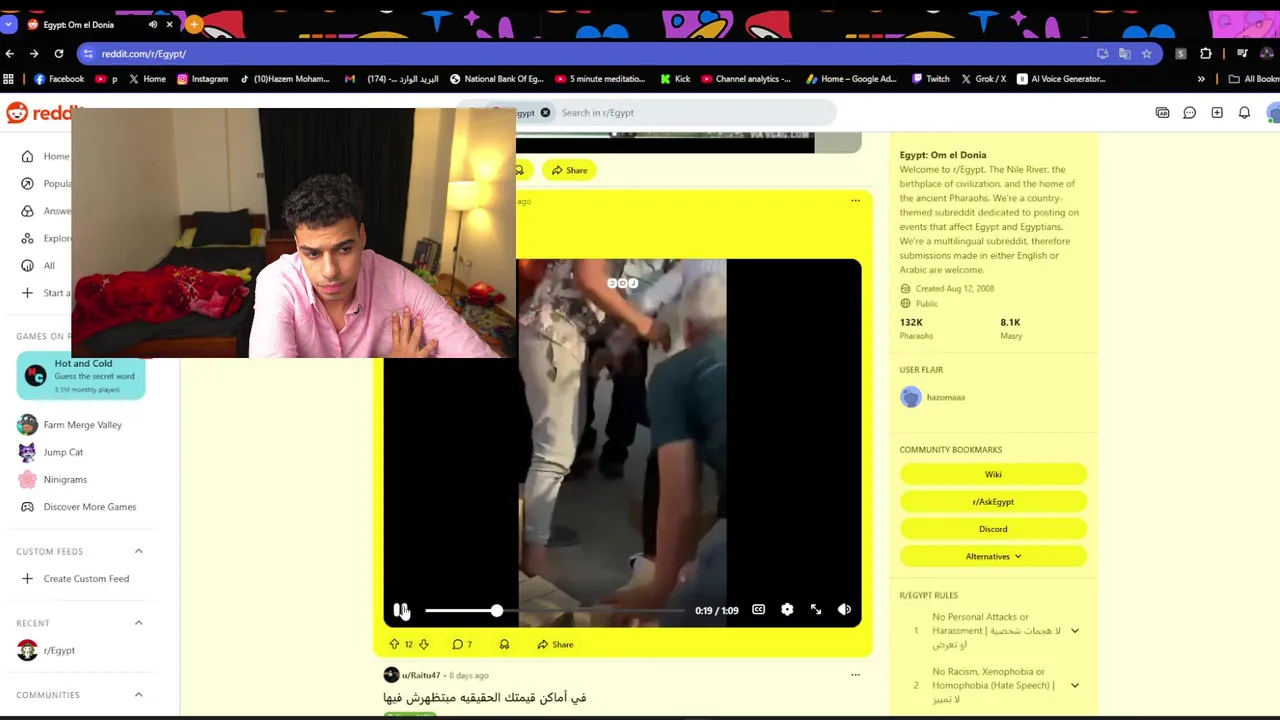
Task: Open the Grok / X bookmark
Action: click(983, 79)
